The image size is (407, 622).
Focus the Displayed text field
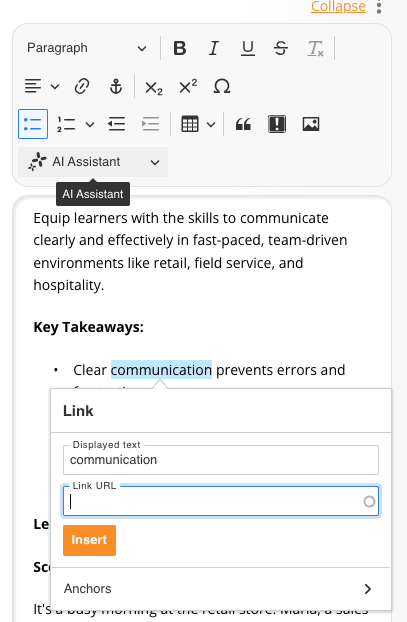point(221,460)
